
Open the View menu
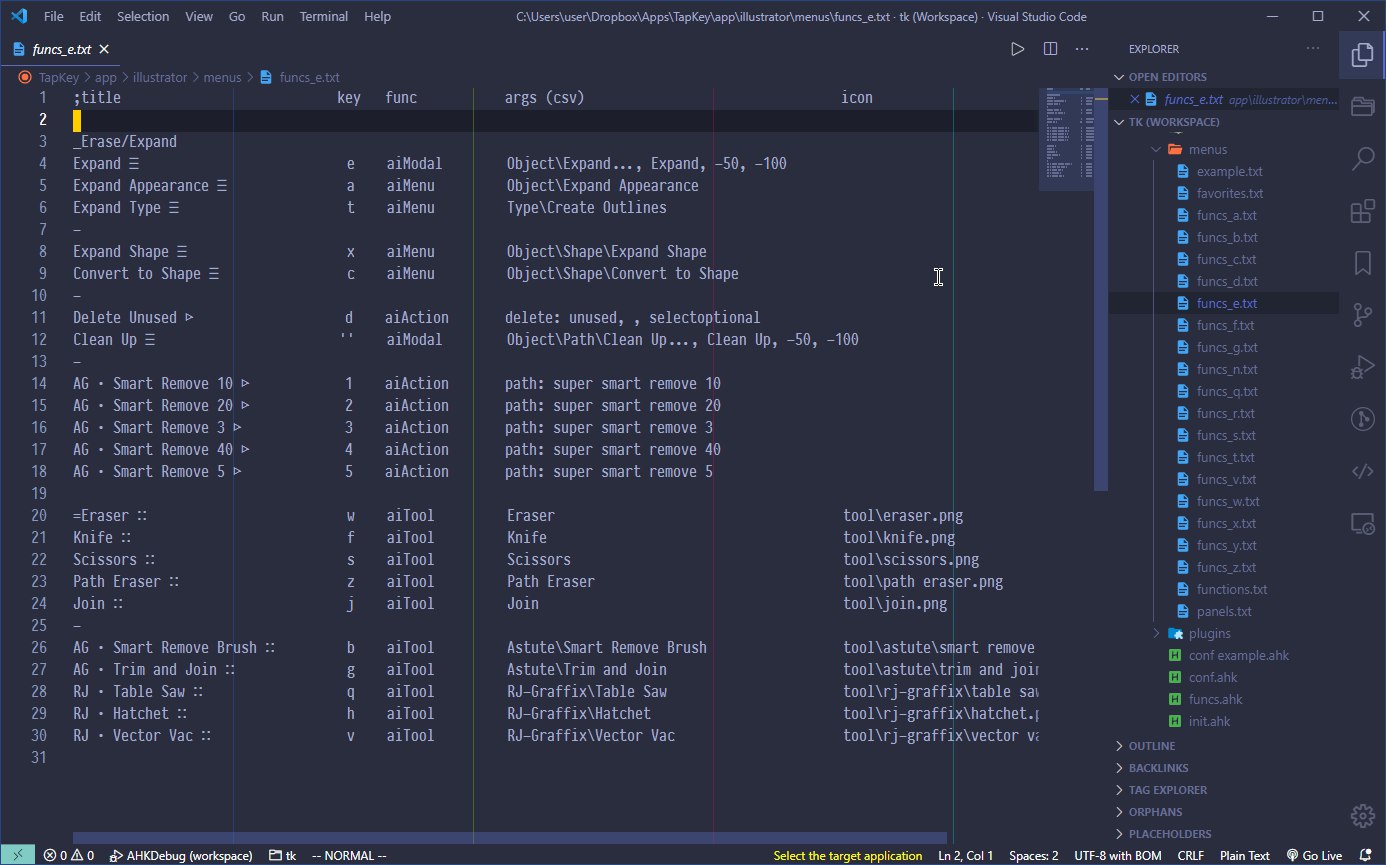pos(199,17)
